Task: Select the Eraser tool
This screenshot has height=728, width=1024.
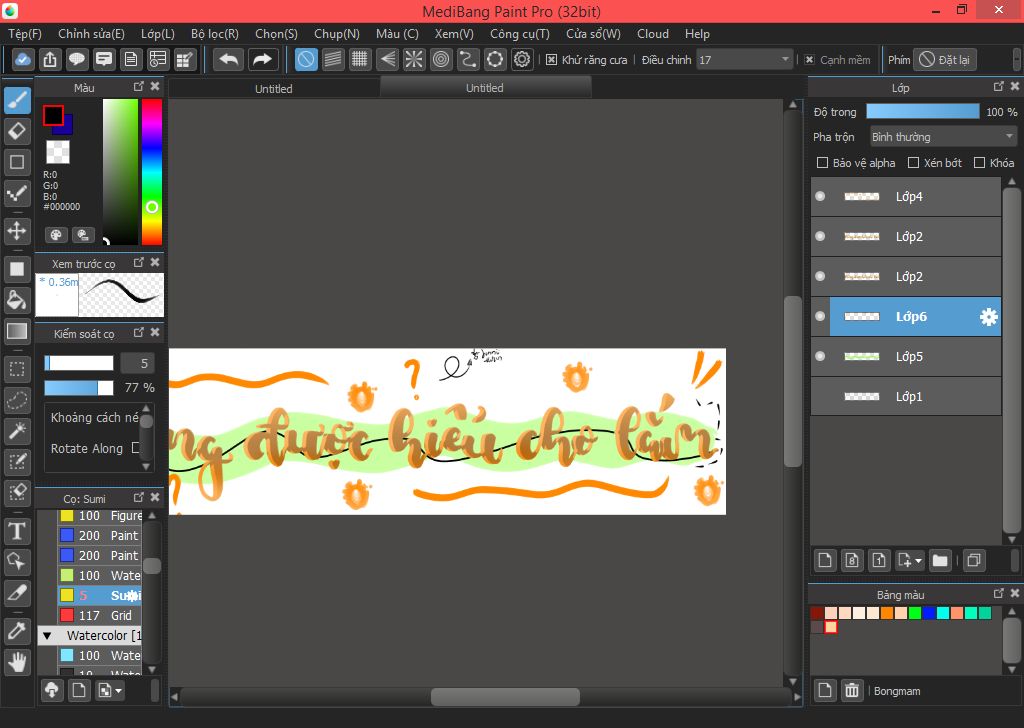Action: 17,131
